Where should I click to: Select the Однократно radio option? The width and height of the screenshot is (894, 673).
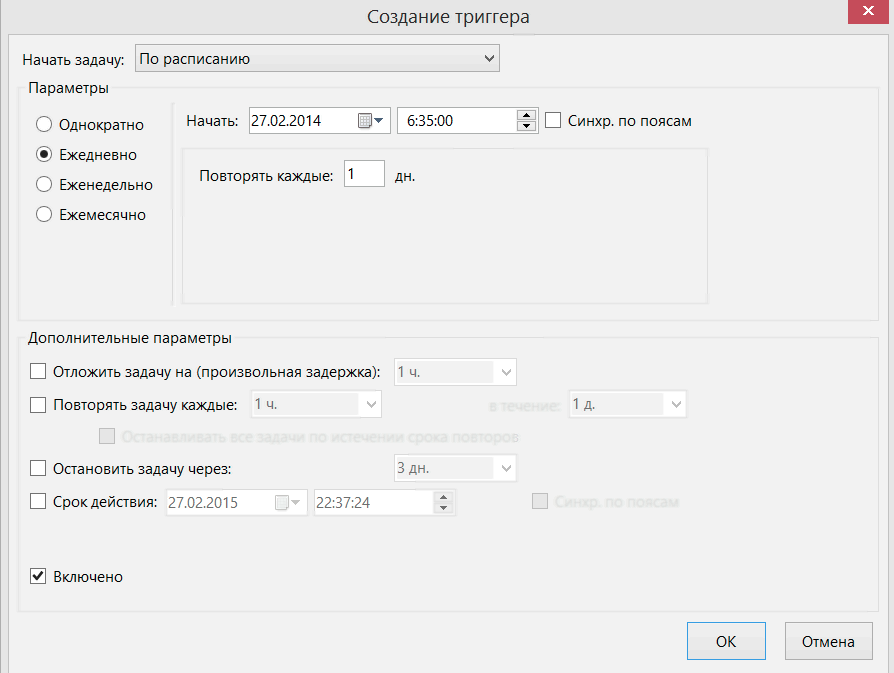point(44,125)
